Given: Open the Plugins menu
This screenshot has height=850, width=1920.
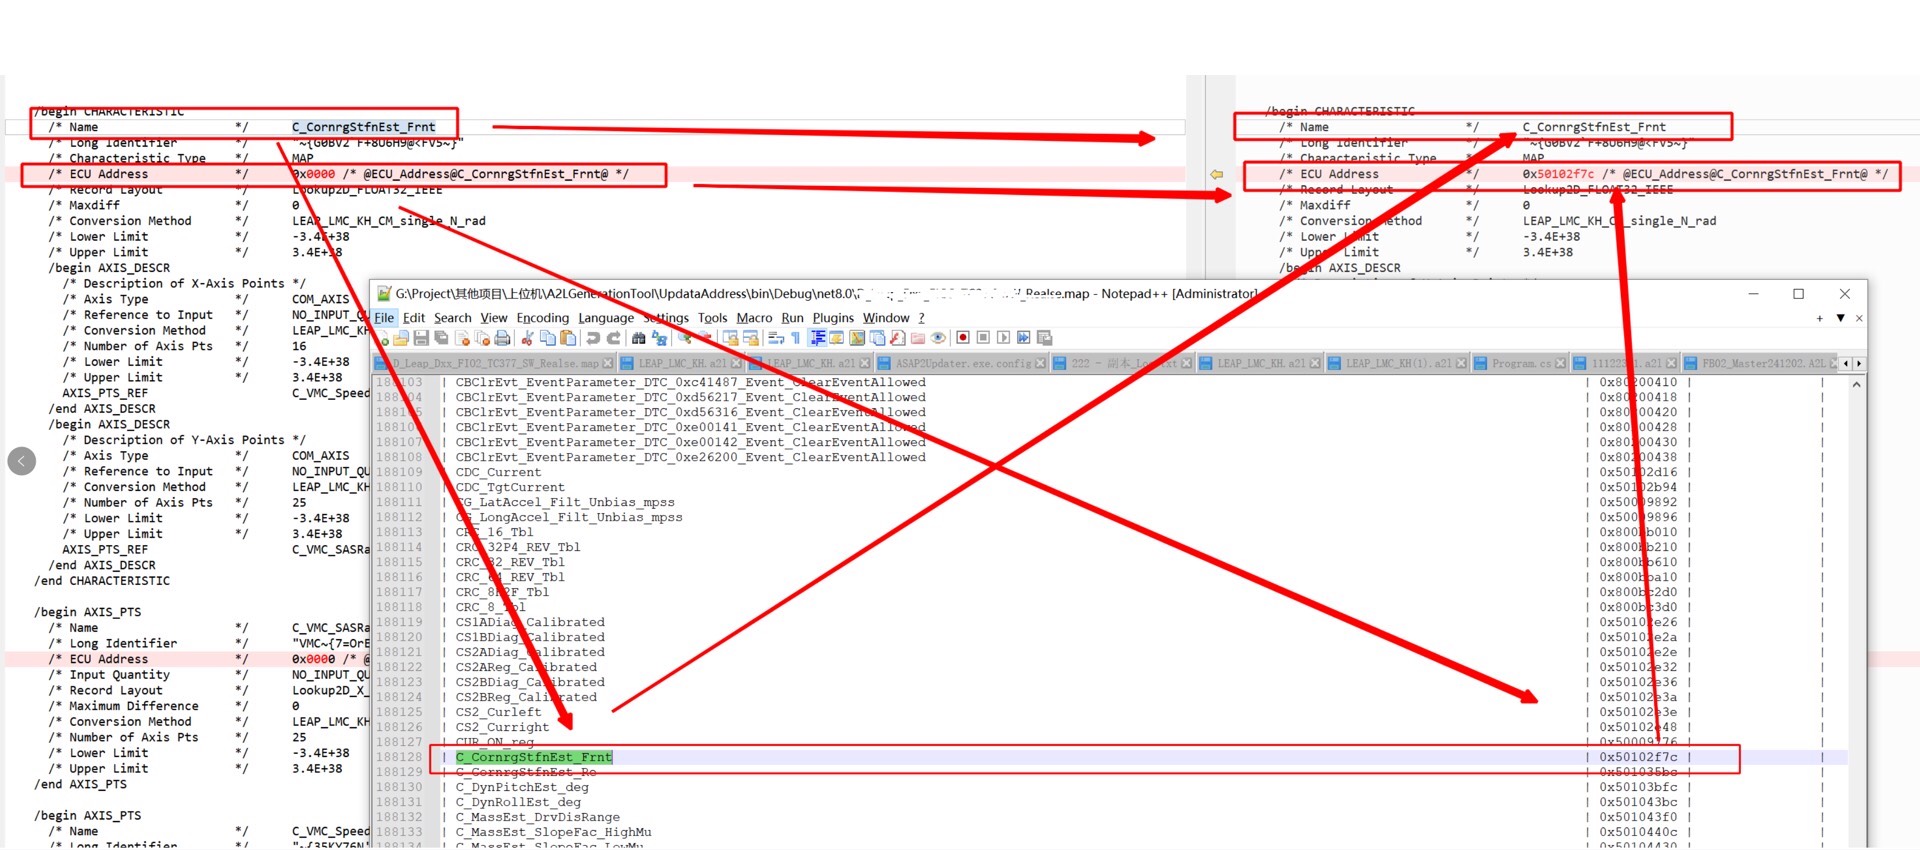Looking at the screenshot, I should pyautogui.click(x=833, y=318).
